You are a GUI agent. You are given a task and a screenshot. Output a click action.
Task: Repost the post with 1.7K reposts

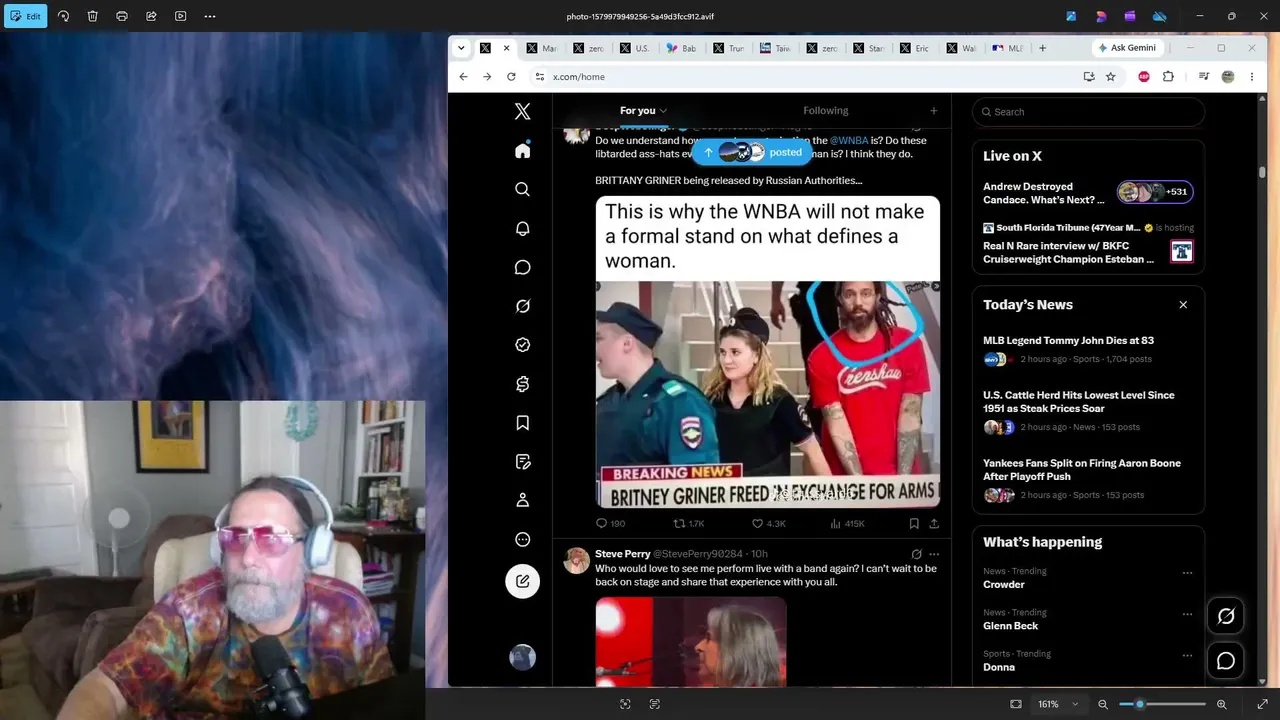pos(689,523)
